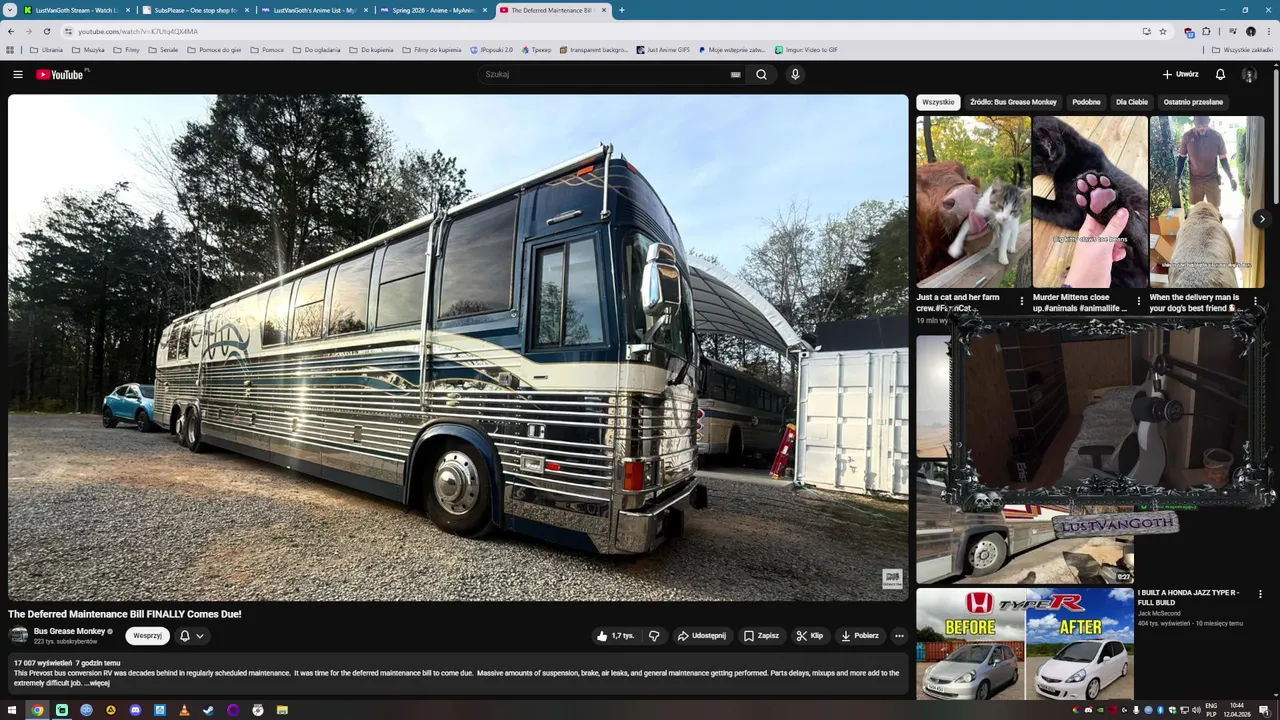Switch to 'LustVanGoth Stream' tab
This screenshot has width=1280, height=720.
(x=75, y=10)
